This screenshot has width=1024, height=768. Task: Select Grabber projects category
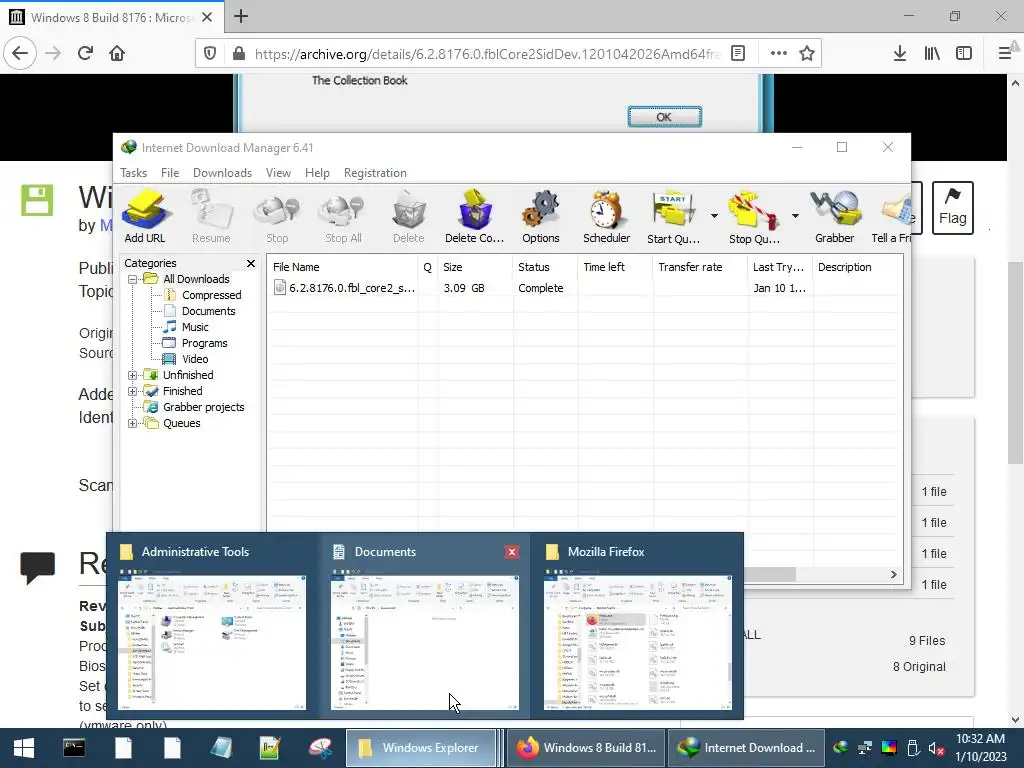pyautogui.click(x=203, y=407)
